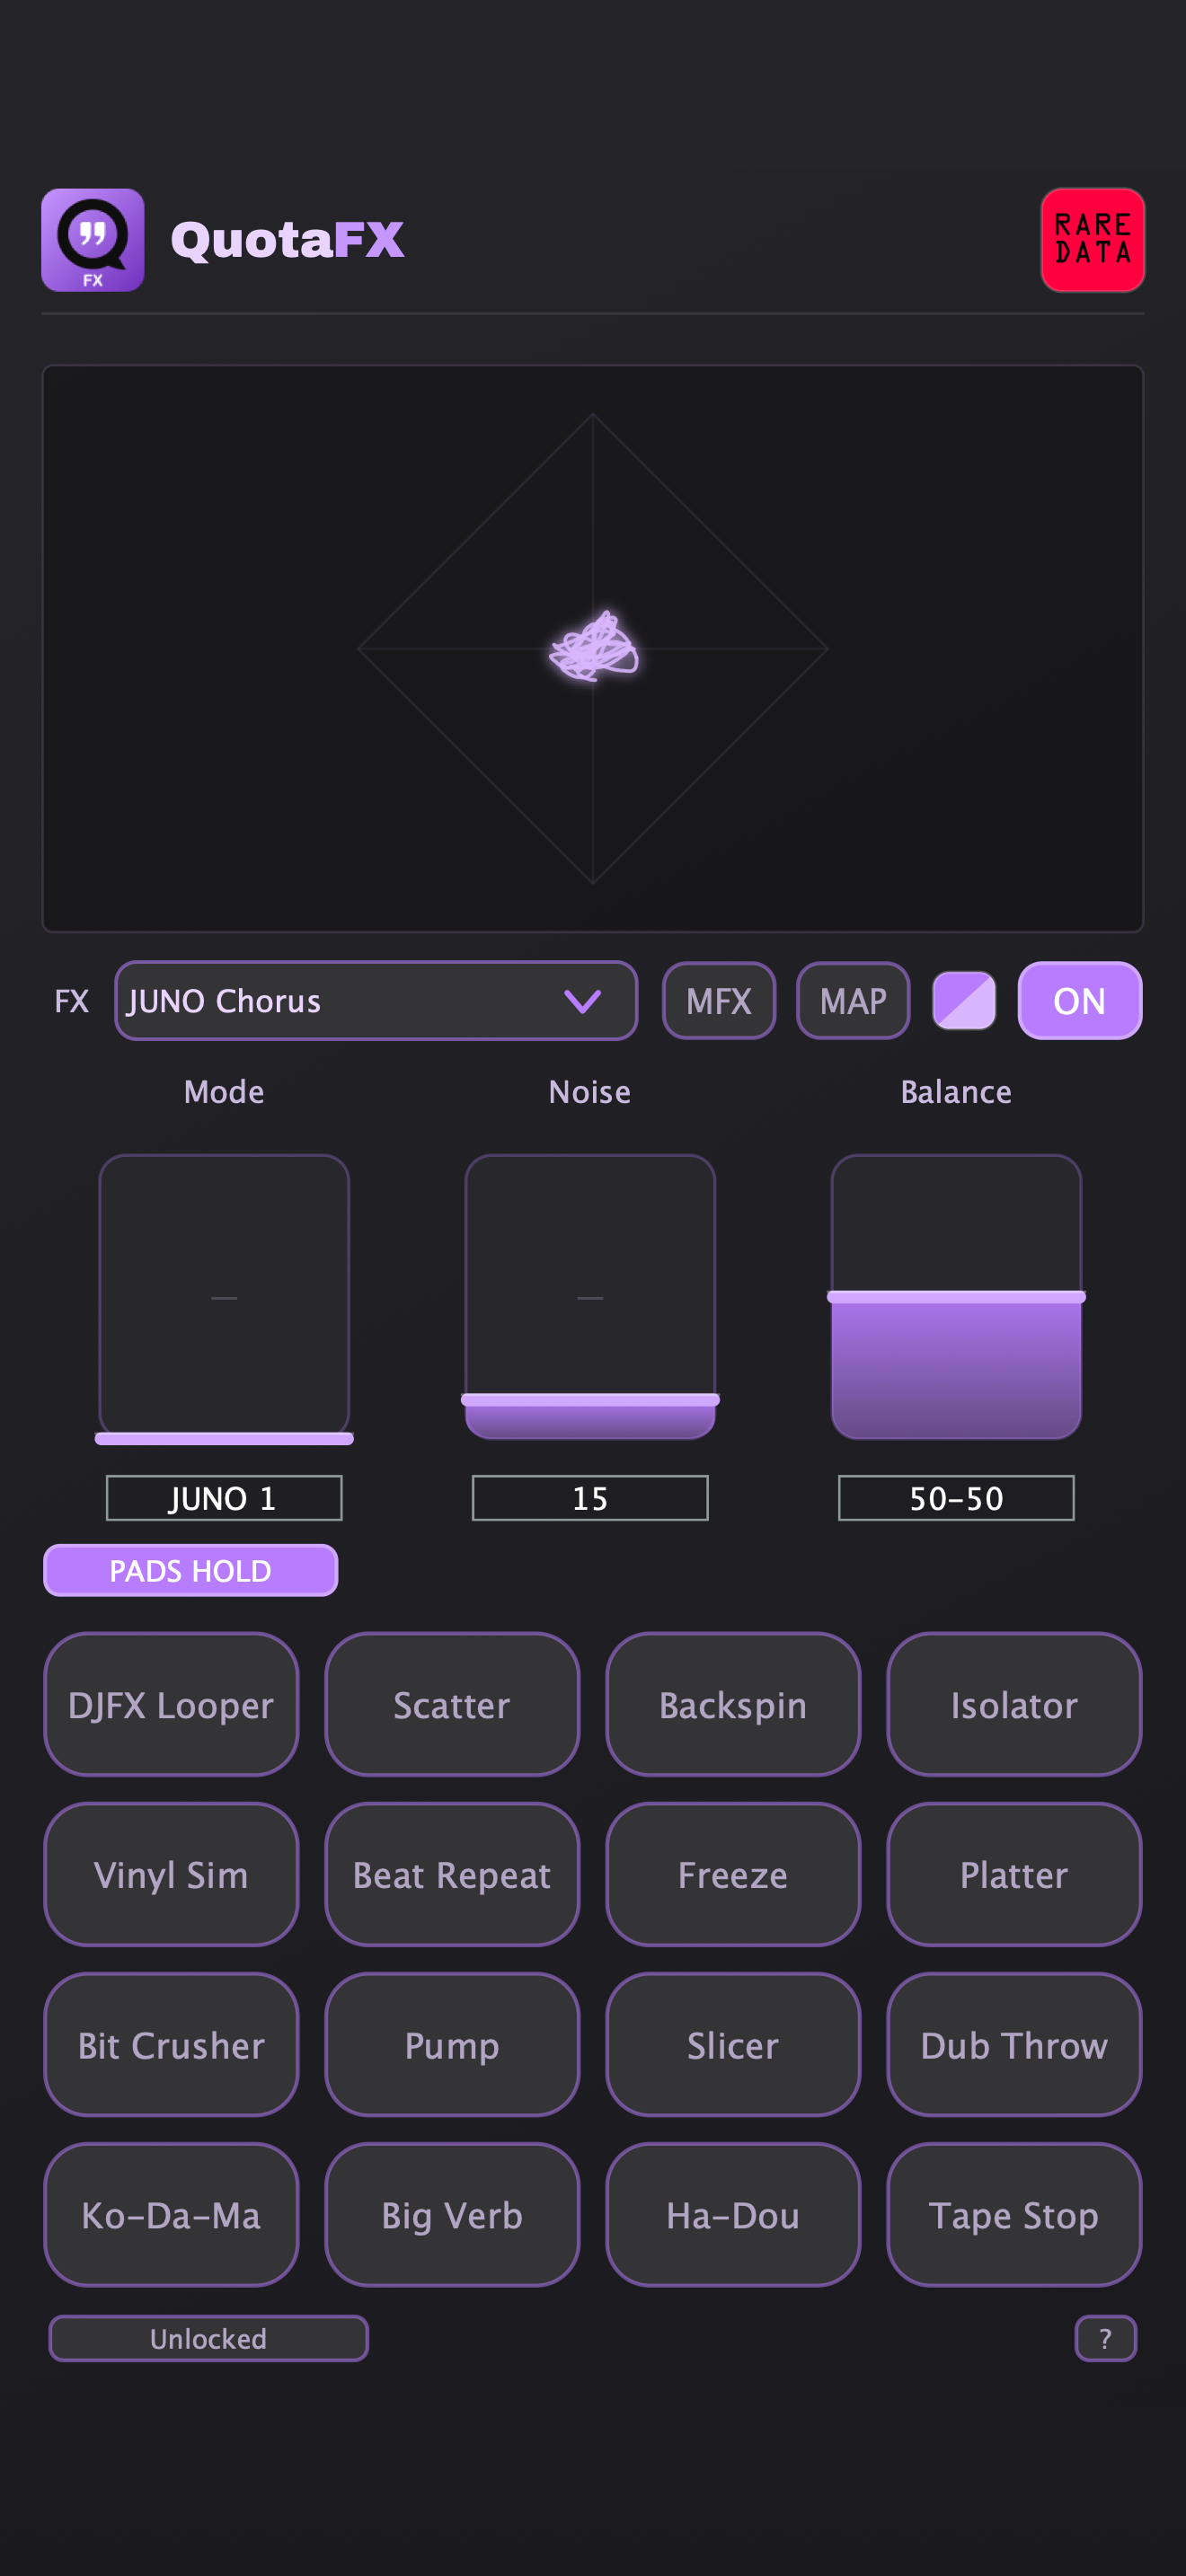Trigger the Backspin pad
Viewport: 1186px width, 2576px height.
coord(733,1705)
